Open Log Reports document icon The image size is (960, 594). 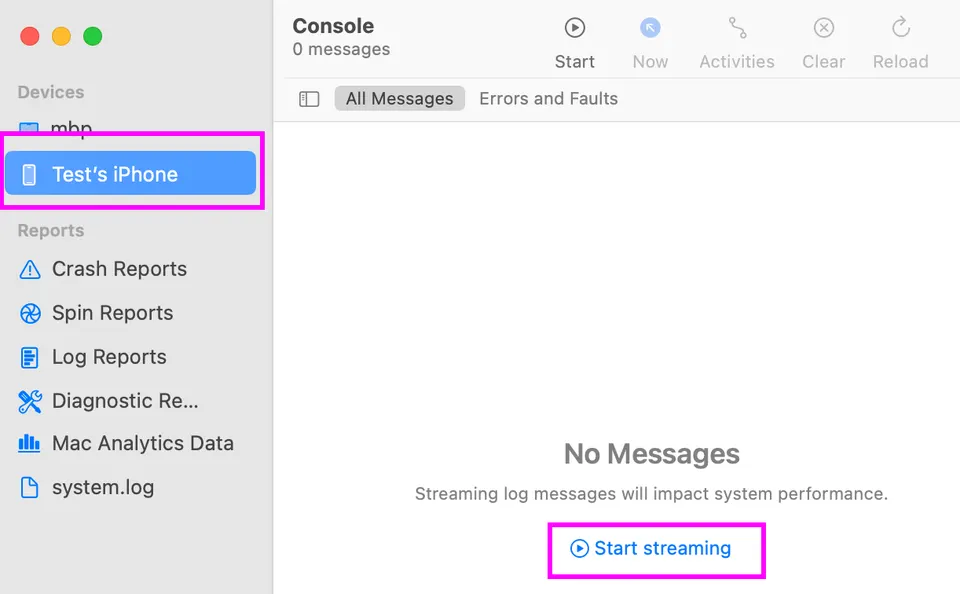[x=29, y=357]
